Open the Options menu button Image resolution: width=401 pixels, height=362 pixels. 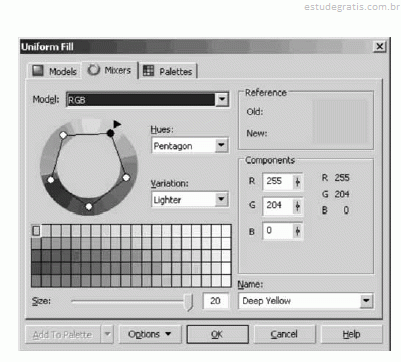click(150, 334)
